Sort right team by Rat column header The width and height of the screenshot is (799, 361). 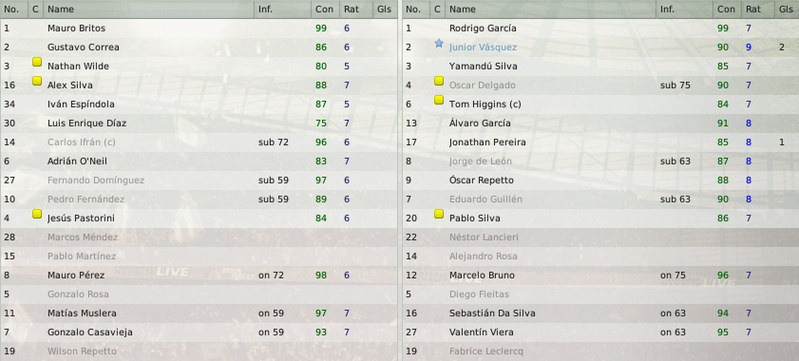(753, 9)
